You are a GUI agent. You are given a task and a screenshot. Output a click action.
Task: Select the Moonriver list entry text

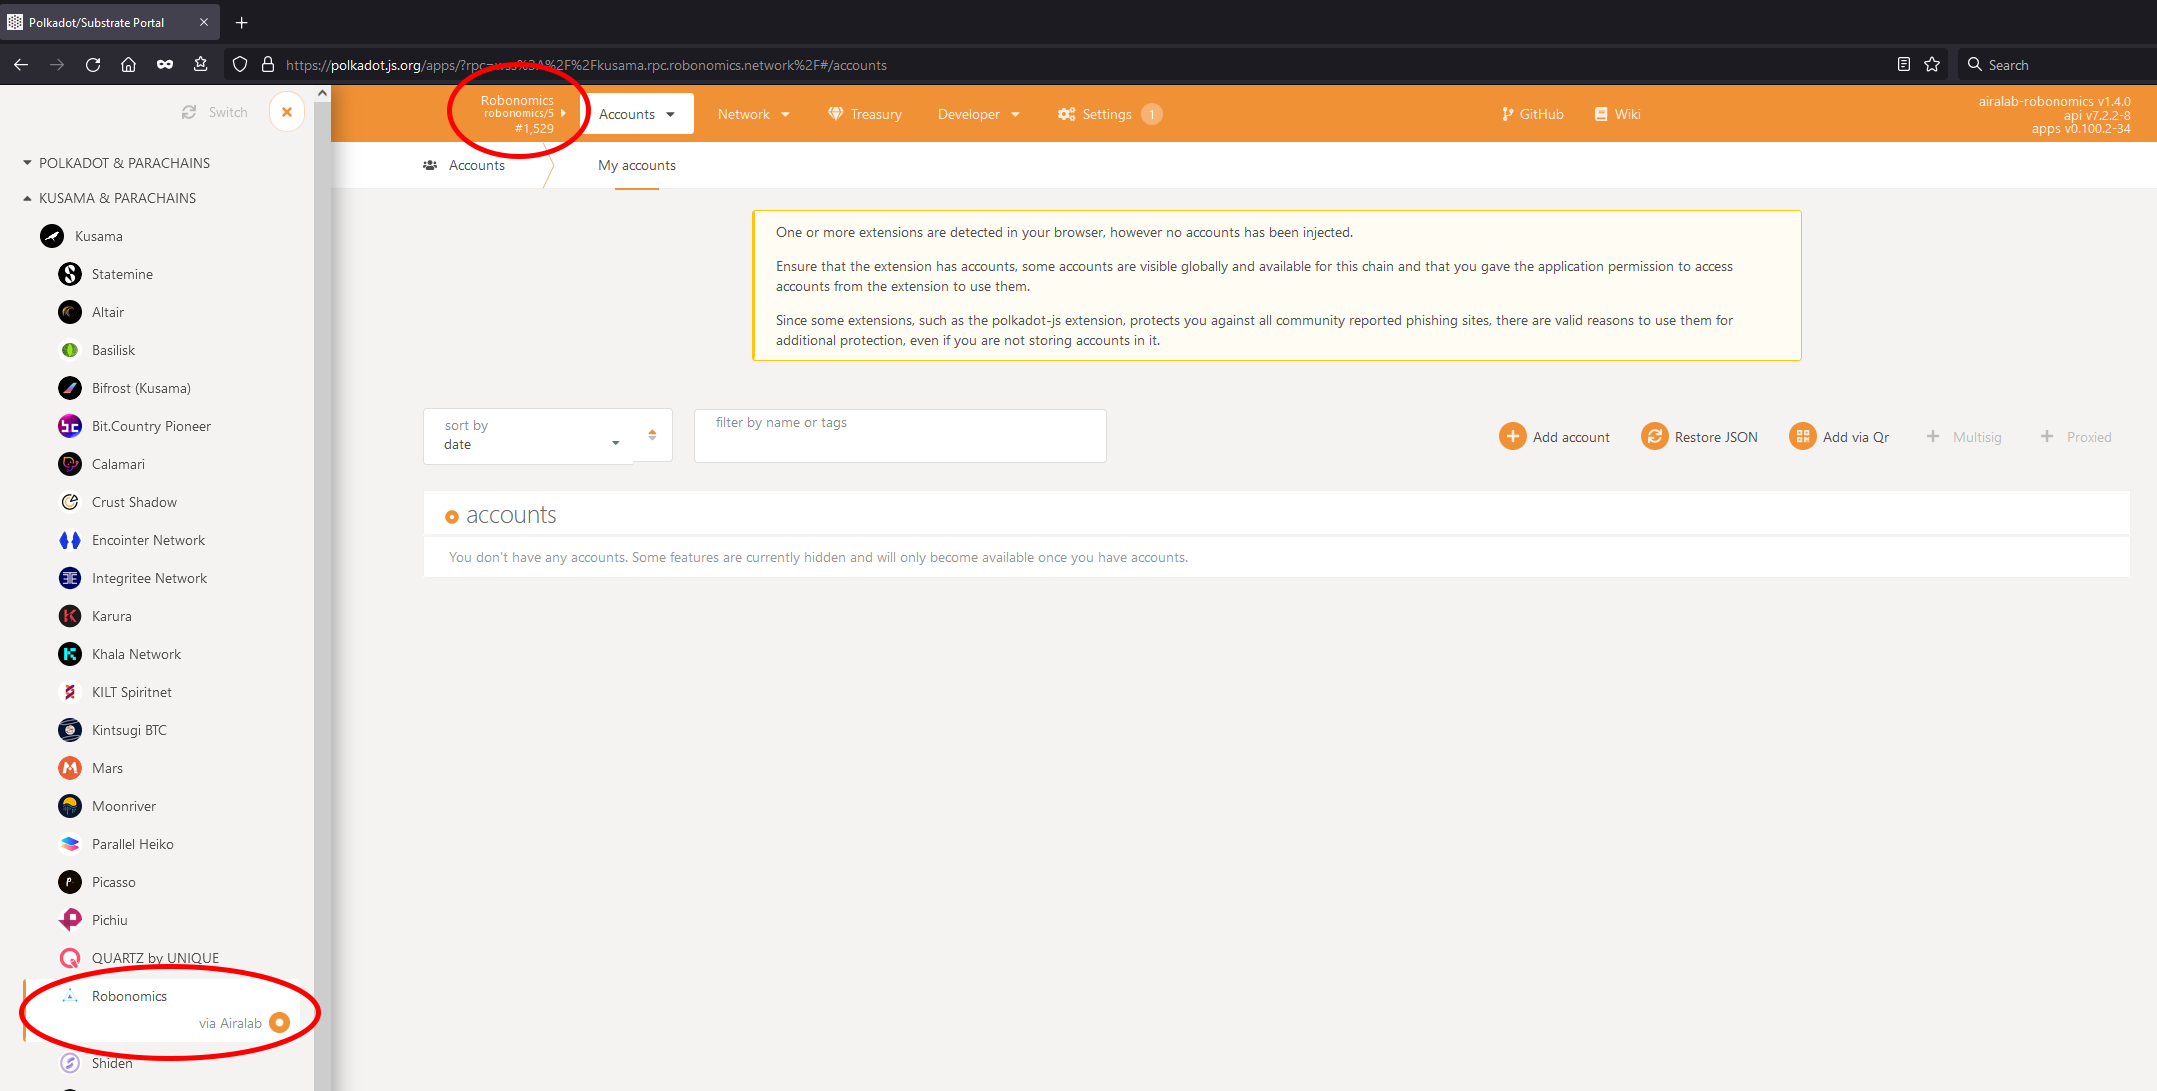click(x=124, y=806)
